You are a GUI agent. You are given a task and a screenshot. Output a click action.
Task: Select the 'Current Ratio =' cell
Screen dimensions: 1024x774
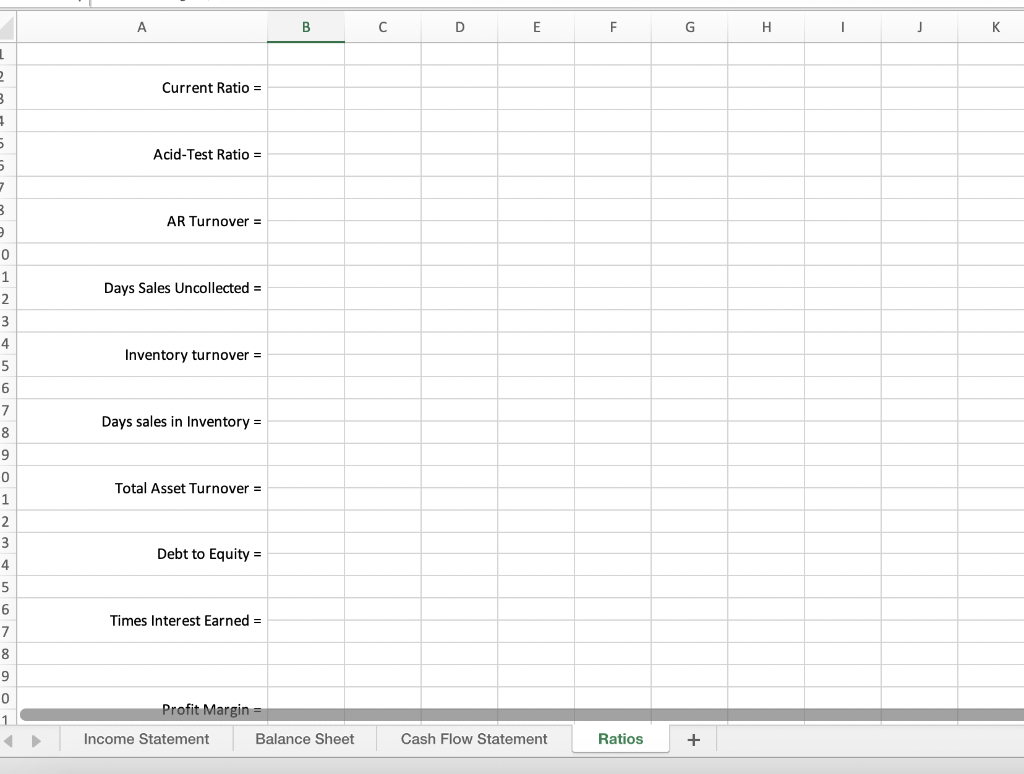click(x=142, y=88)
